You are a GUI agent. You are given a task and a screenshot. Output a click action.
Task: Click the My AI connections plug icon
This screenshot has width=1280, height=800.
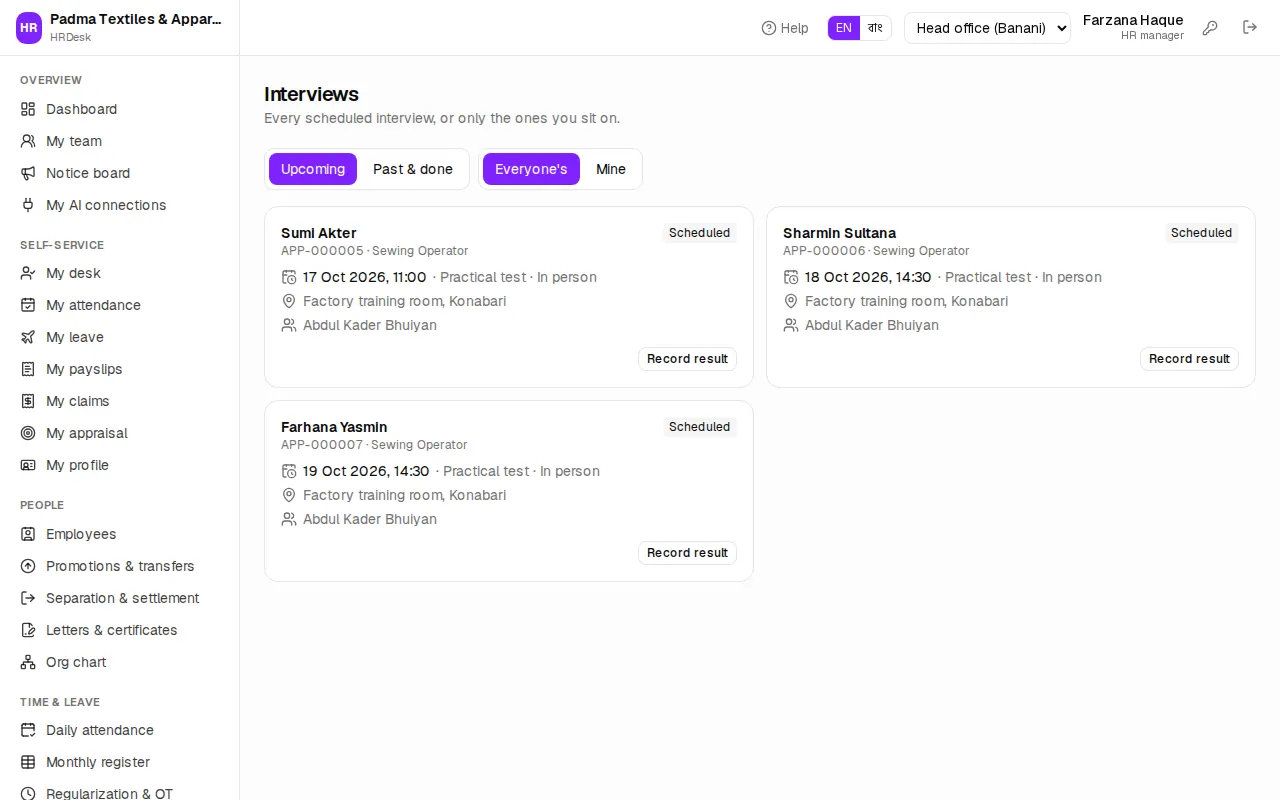click(28, 205)
